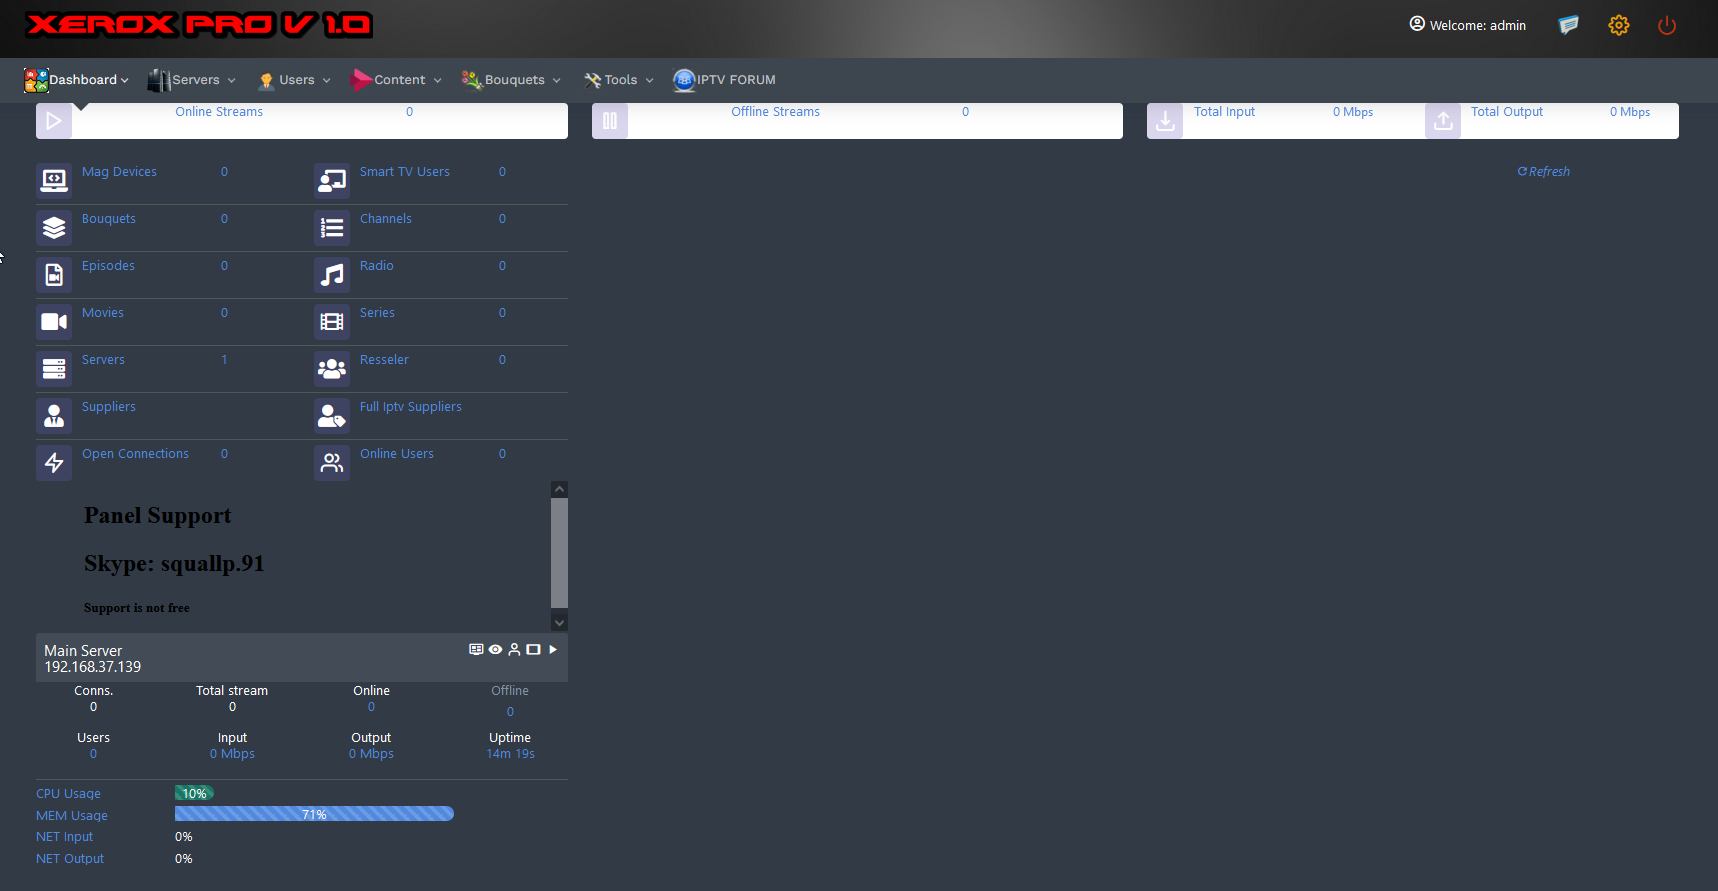Image resolution: width=1718 pixels, height=891 pixels.
Task: Click the "Total stream" label in Main Server
Action: coord(232,691)
